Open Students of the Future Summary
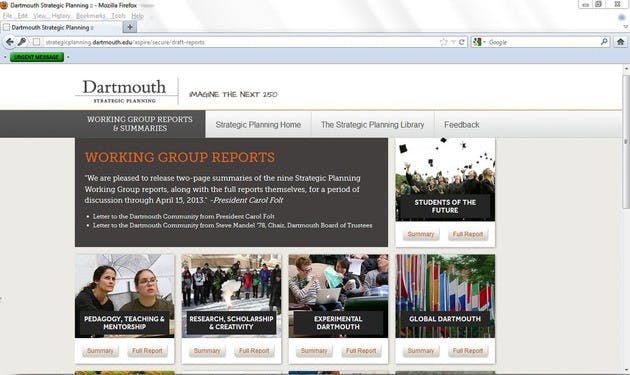Viewport: 630px width, 375px height. pyautogui.click(x=421, y=234)
